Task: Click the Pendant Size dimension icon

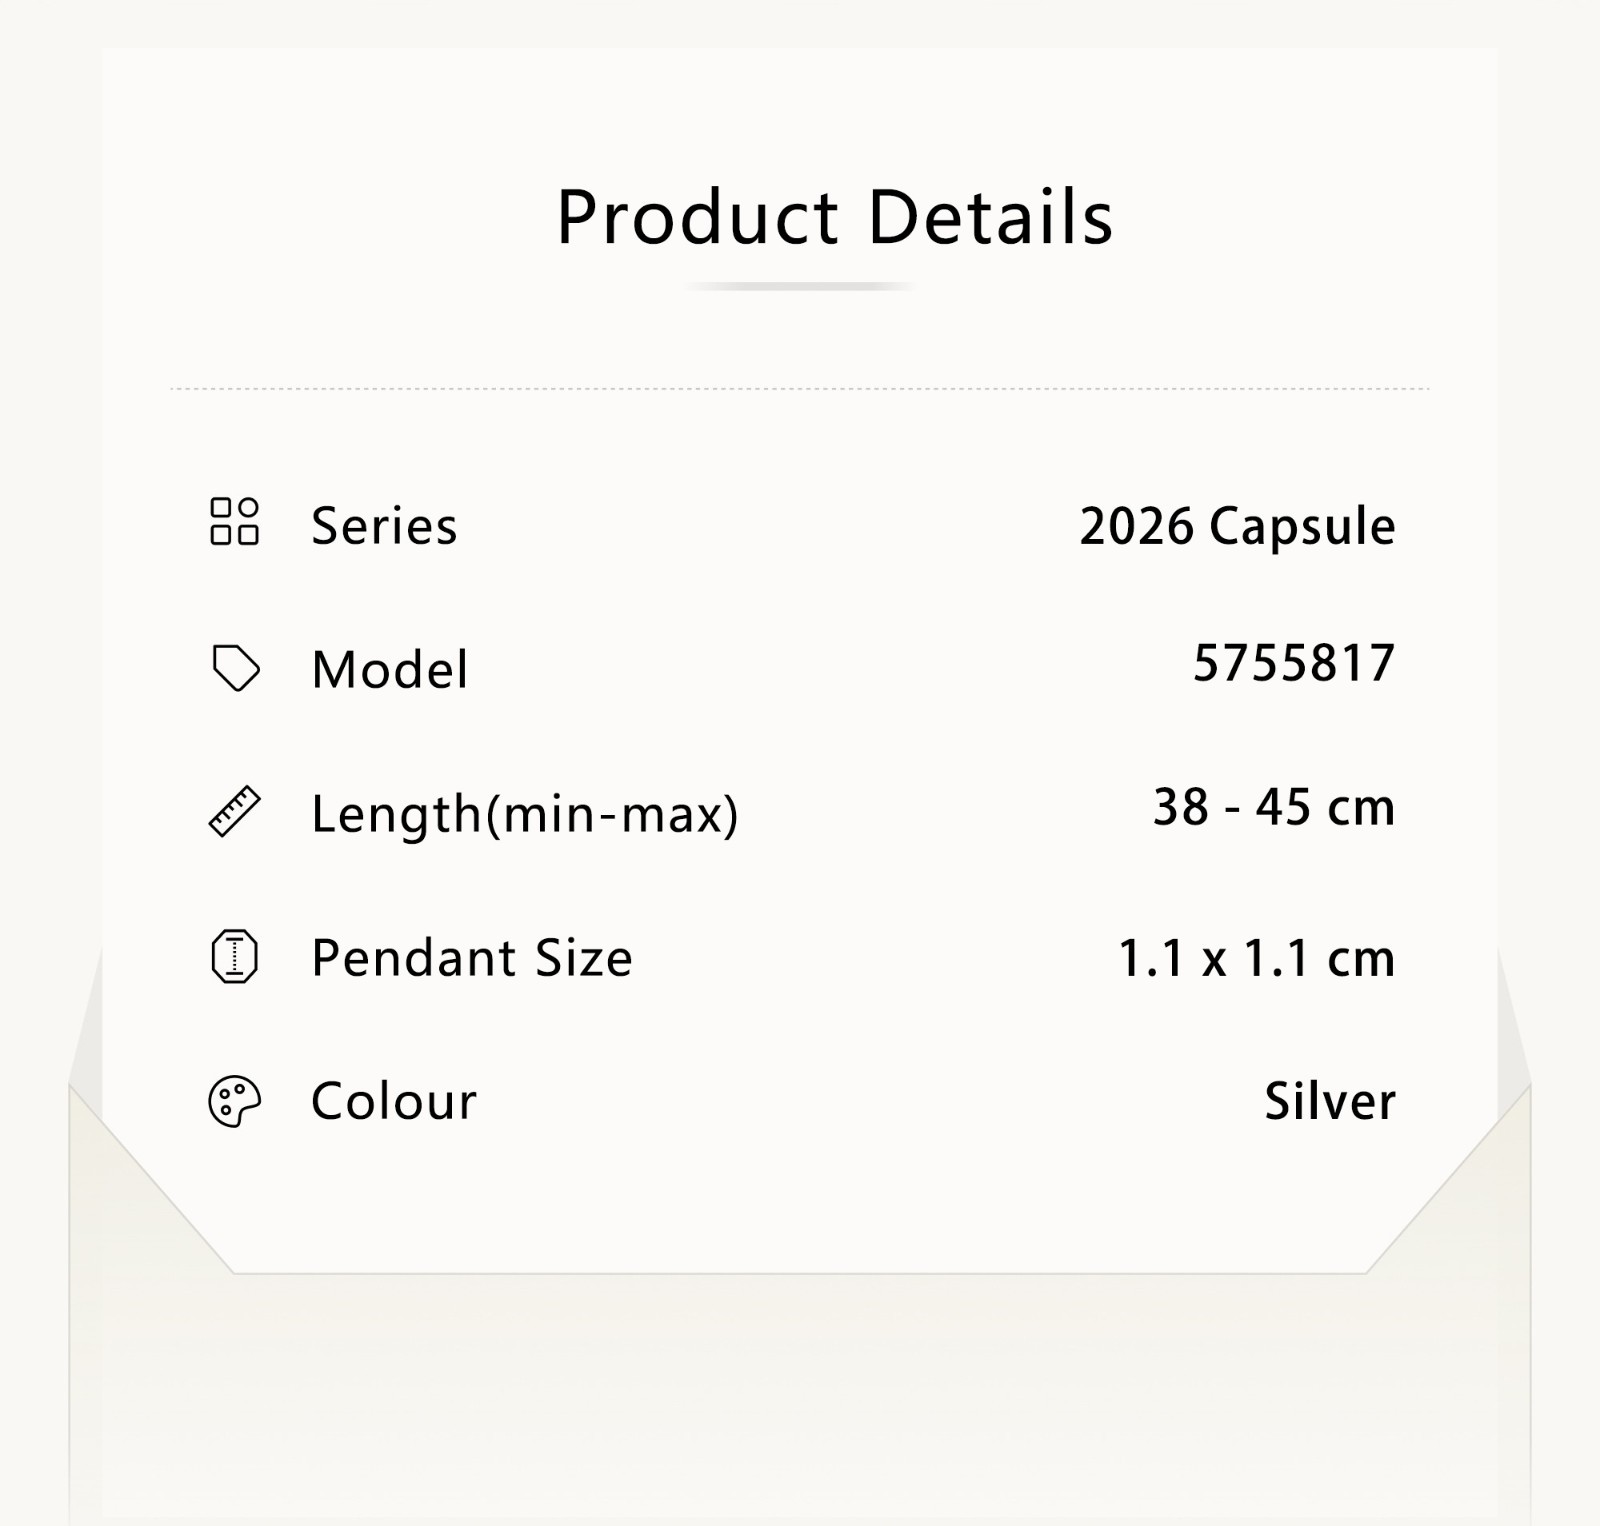Action: pyautogui.click(x=234, y=957)
